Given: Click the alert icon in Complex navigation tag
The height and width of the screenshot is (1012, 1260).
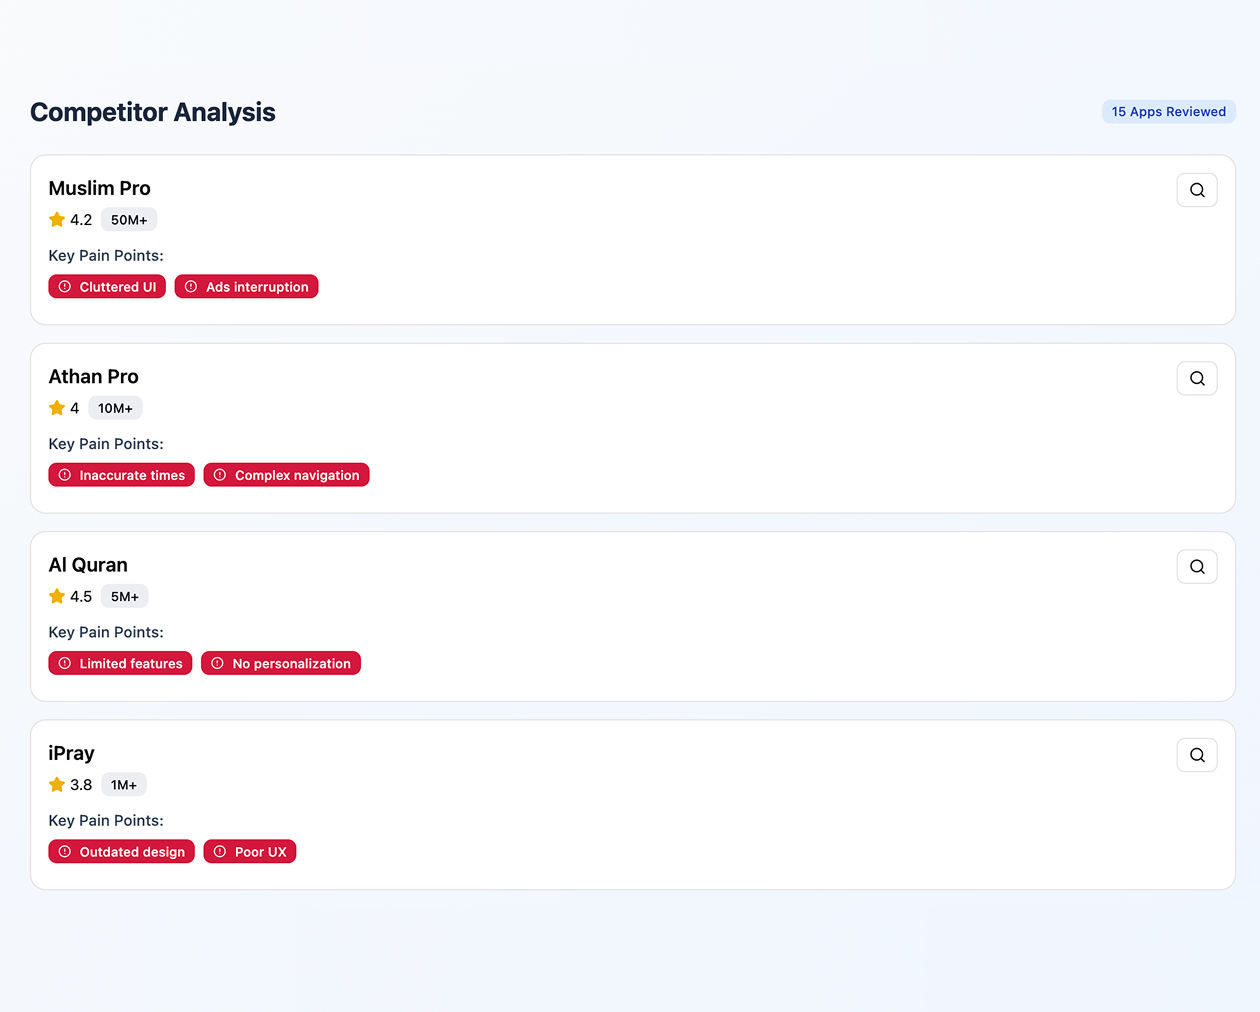Looking at the screenshot, I should (220, 475).
